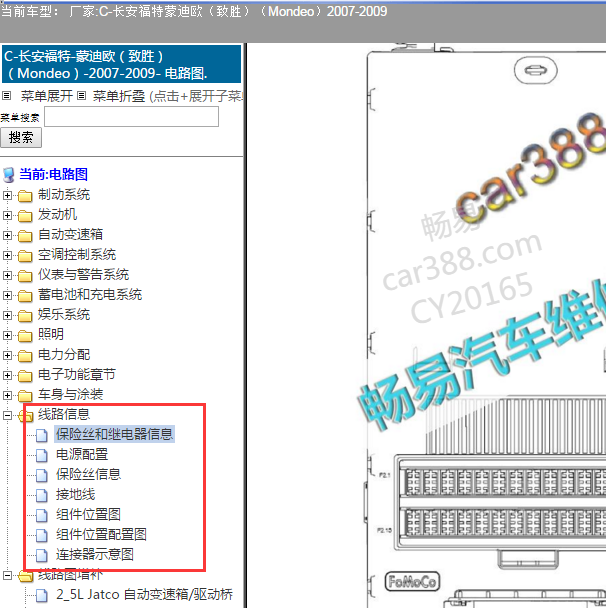The image size is (606, 608).
Task: Click the 空调控制系统 folder icon
Action: (25, 256)
